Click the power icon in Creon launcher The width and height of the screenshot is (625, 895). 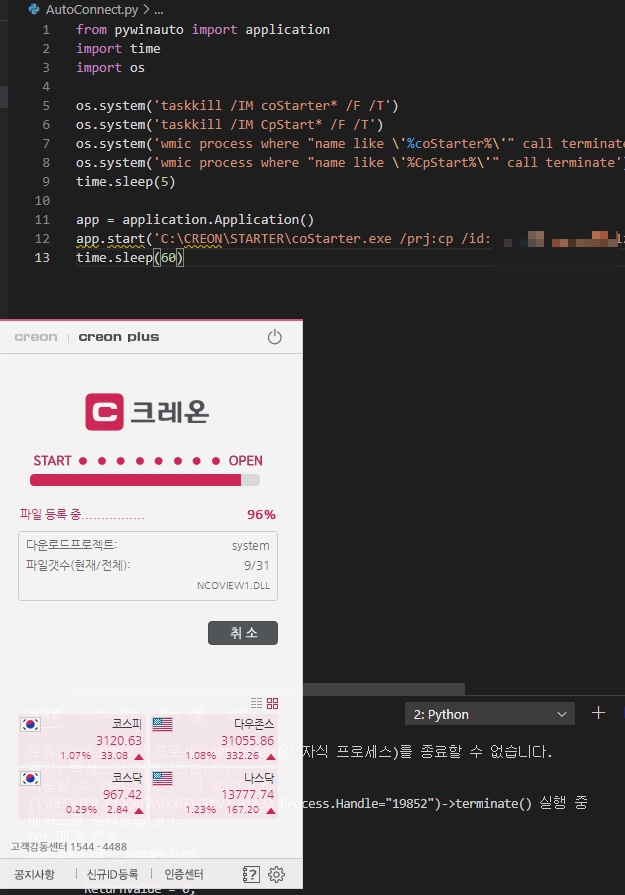pos(275,337)
